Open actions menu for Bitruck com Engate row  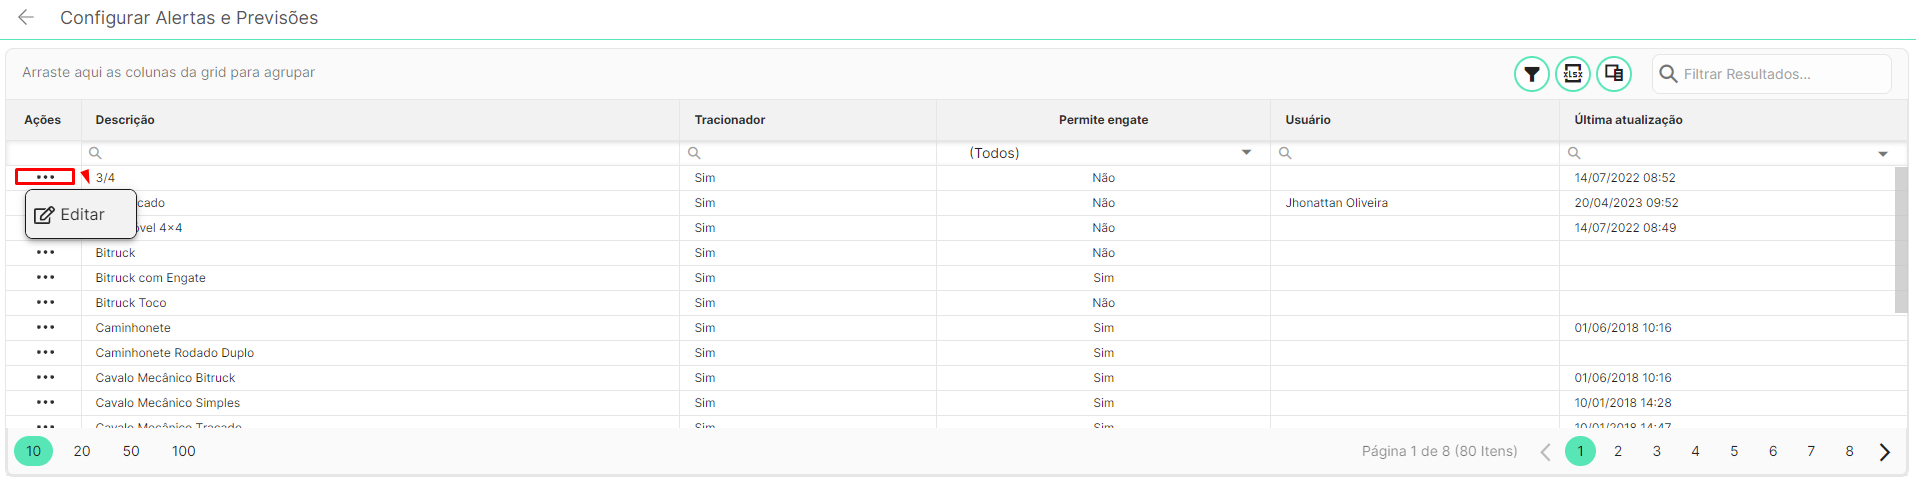45,277
